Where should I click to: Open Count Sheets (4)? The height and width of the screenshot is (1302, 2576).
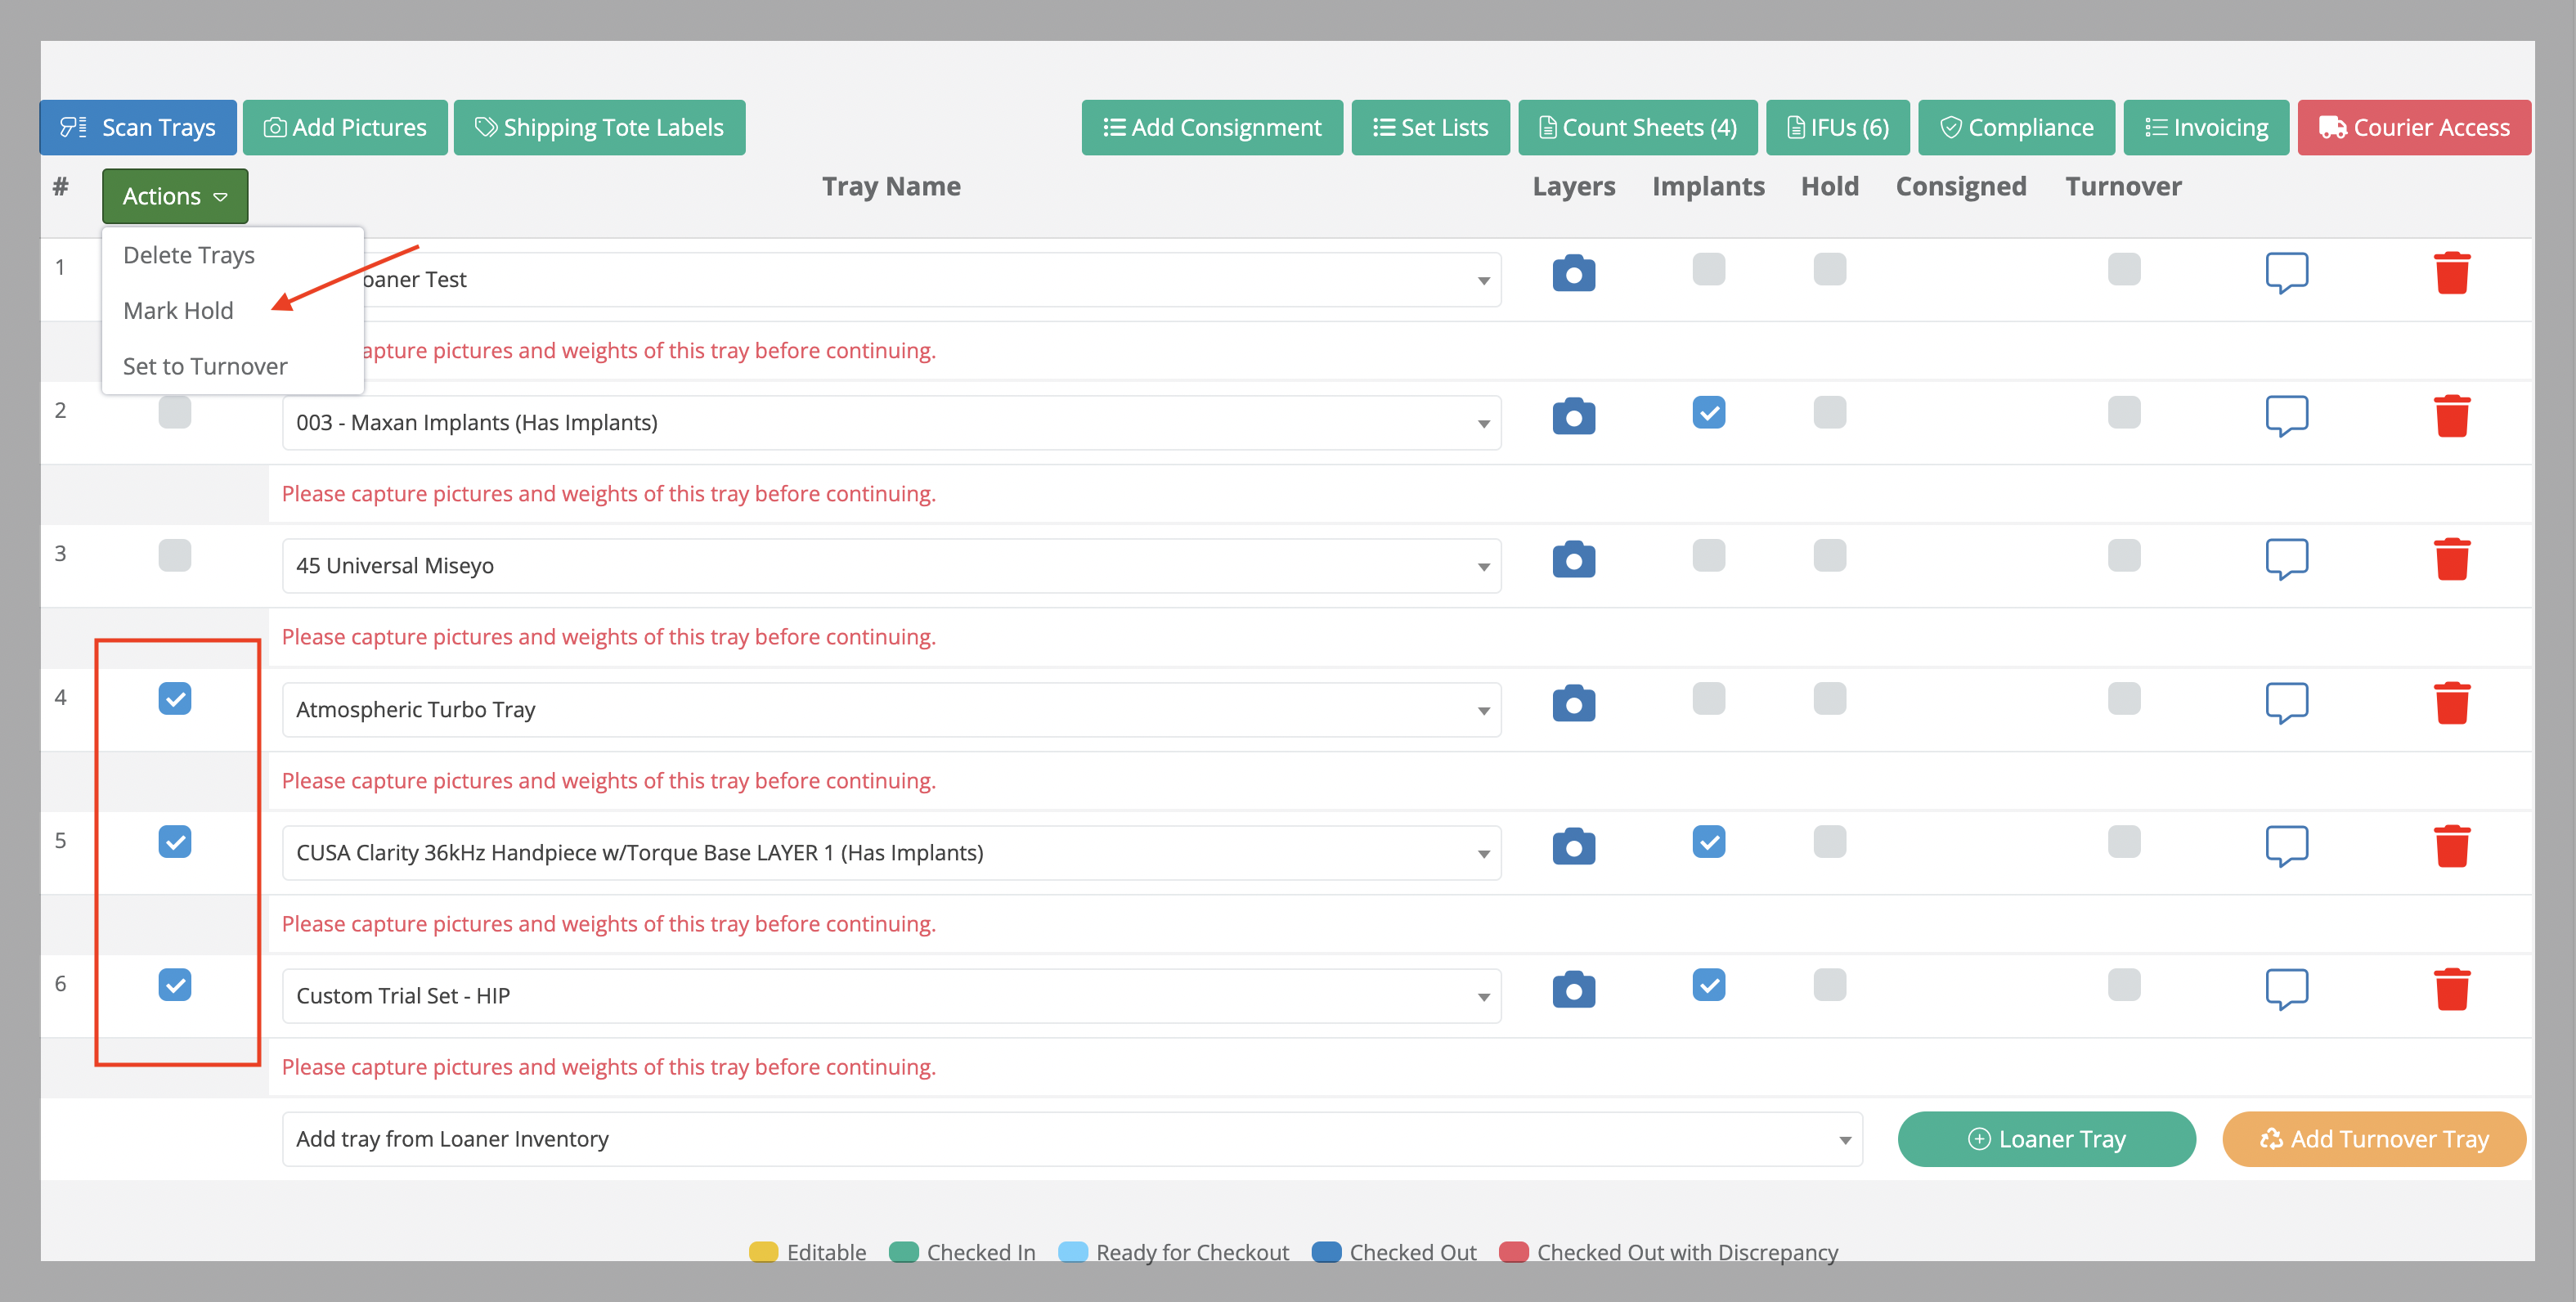[1638, 127]
